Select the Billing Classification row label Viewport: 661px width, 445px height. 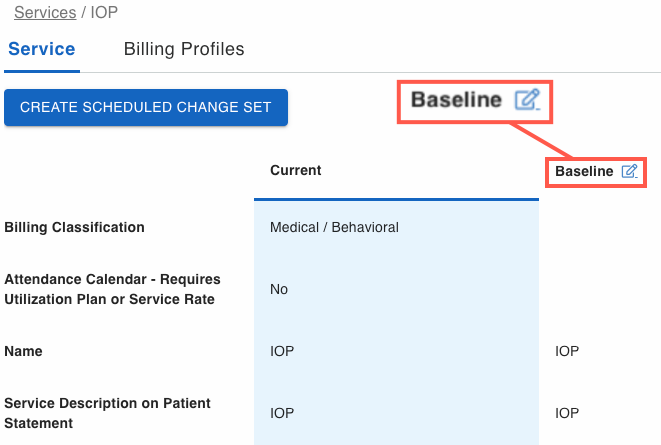pos(75,227)
